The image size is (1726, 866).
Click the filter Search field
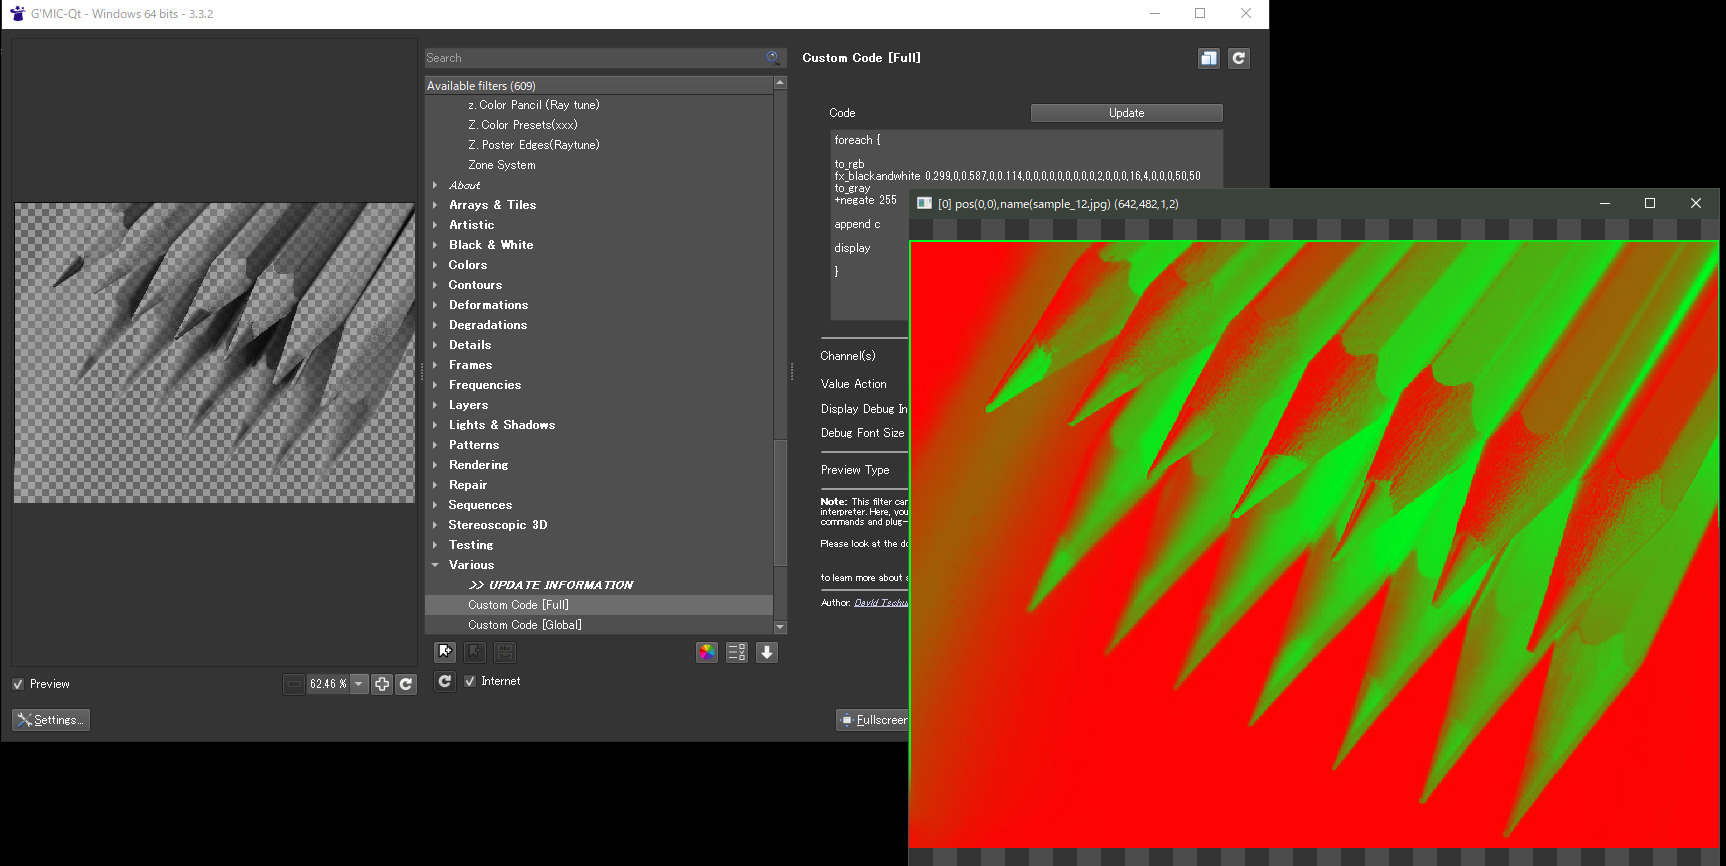[x=595, y=58]
